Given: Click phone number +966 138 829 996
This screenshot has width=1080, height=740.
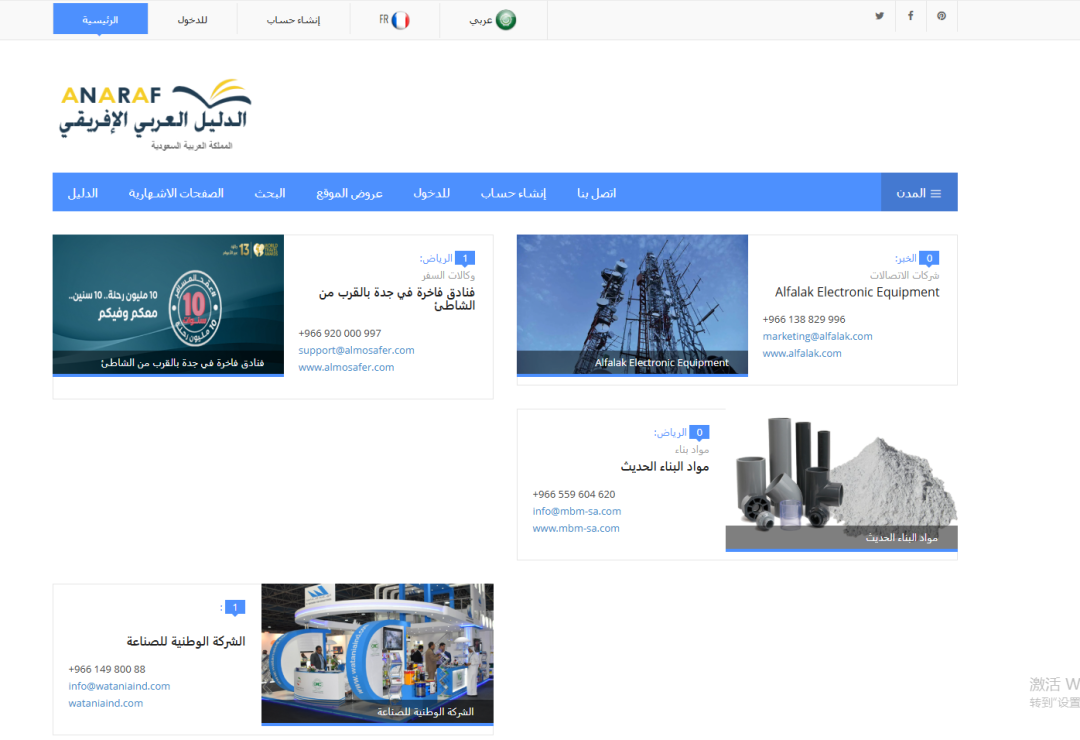Looking at the screenshot, I should tap(804, 320).
